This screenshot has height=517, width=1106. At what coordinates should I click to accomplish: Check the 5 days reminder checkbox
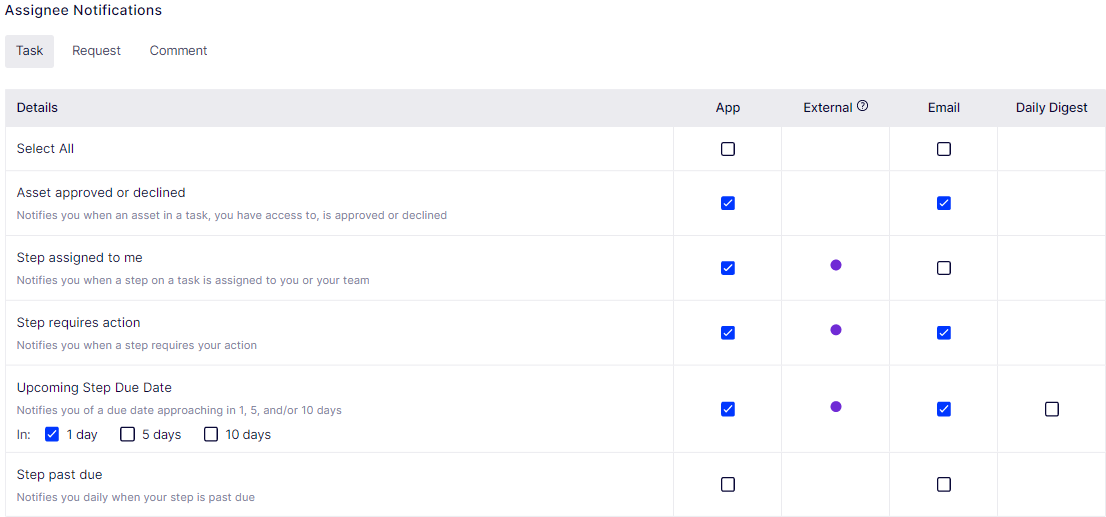[127, 434]
